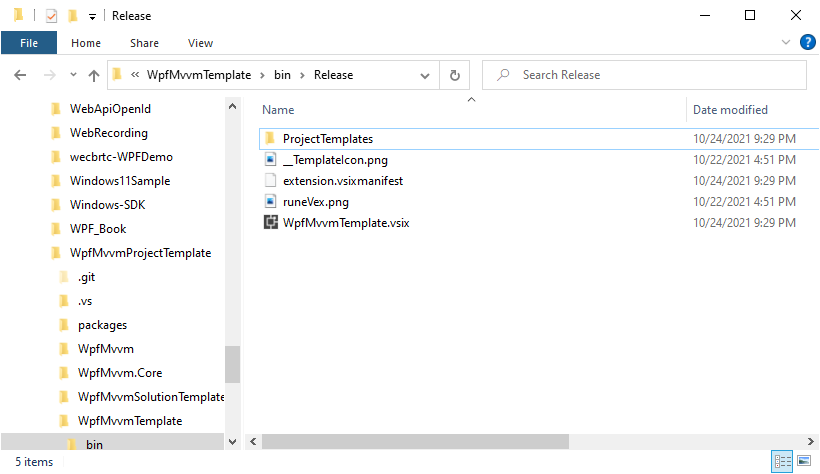The height and width of the screenshot is (474, 820).
Task: Select the bin folder in the tree
Action: tap(94, 445)
